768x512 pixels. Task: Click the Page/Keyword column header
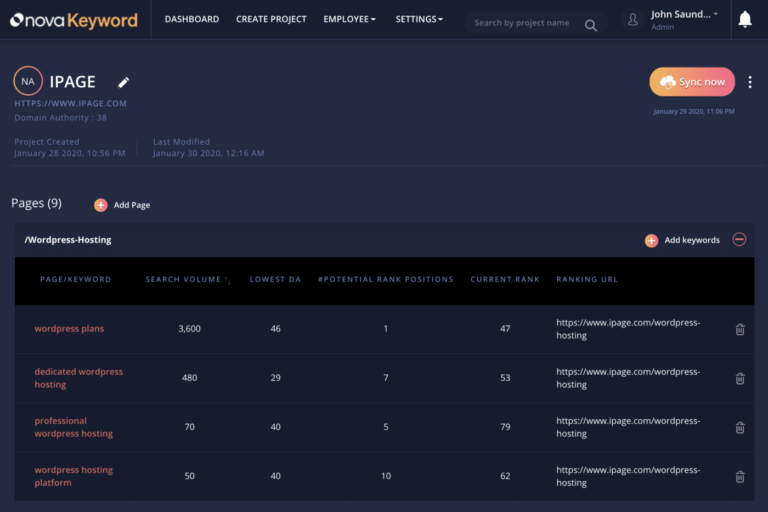(x=75, y=279)
